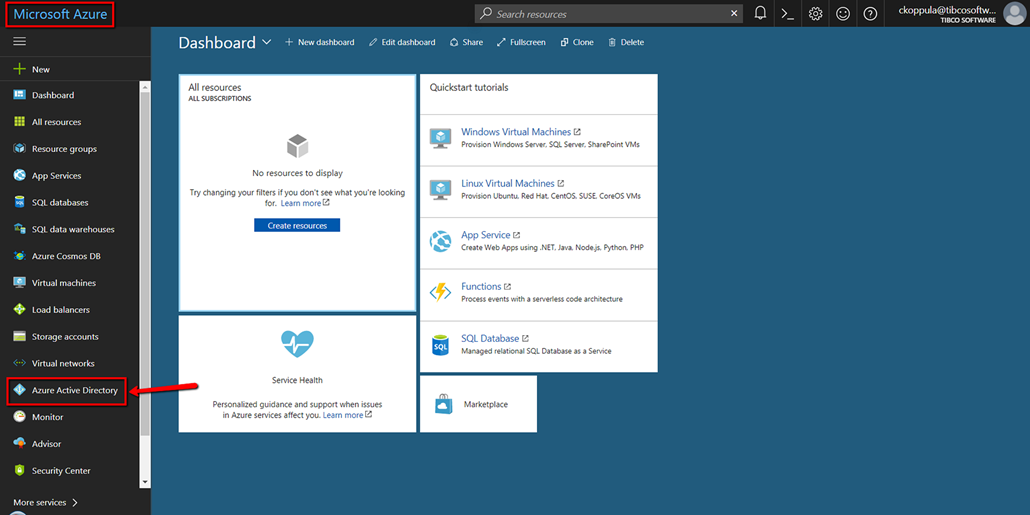Enter Fullscreen mode from toolbar
The image size is (1030, 515).
coord(521,42)
